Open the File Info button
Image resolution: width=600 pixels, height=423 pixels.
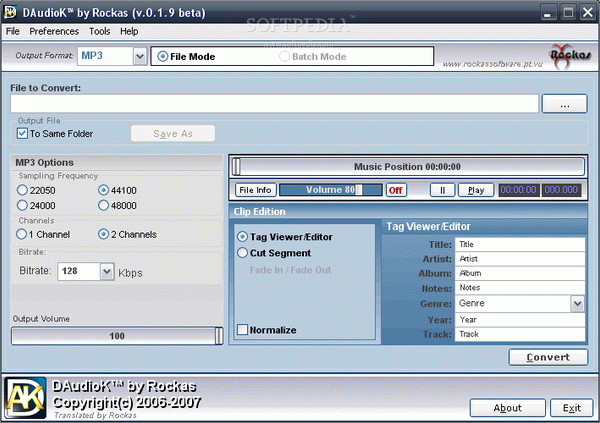(x=255, y=190)
